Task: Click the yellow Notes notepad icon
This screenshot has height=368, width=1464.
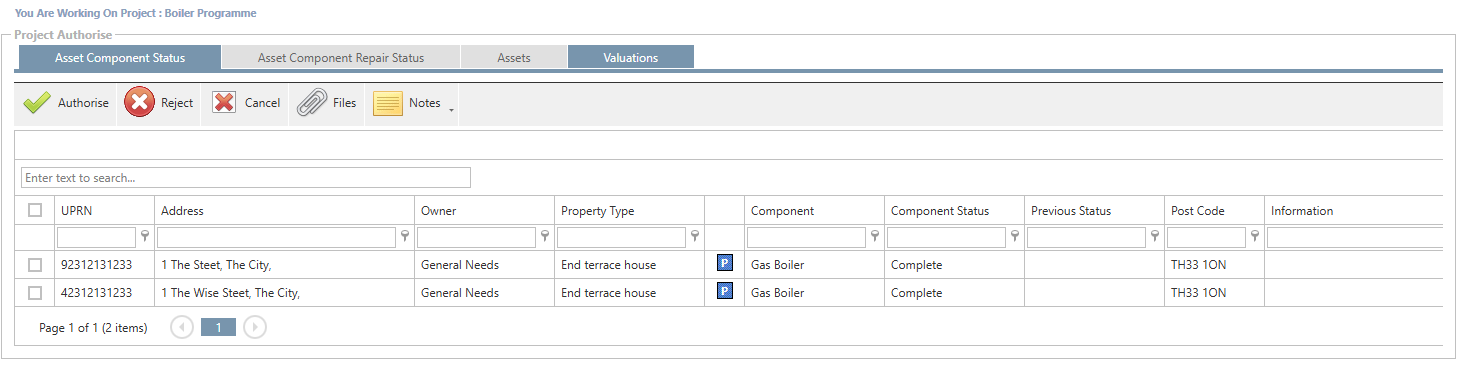Action: click(387, 103)
